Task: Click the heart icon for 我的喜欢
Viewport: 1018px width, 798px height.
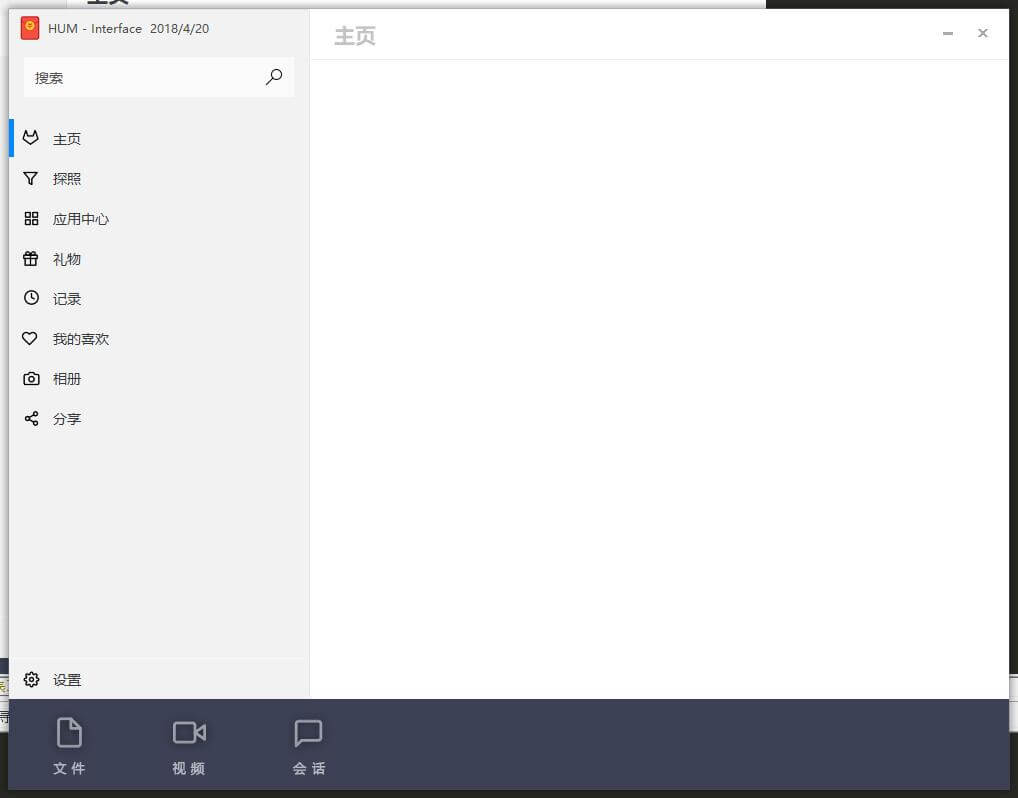Action: (31, 339)
